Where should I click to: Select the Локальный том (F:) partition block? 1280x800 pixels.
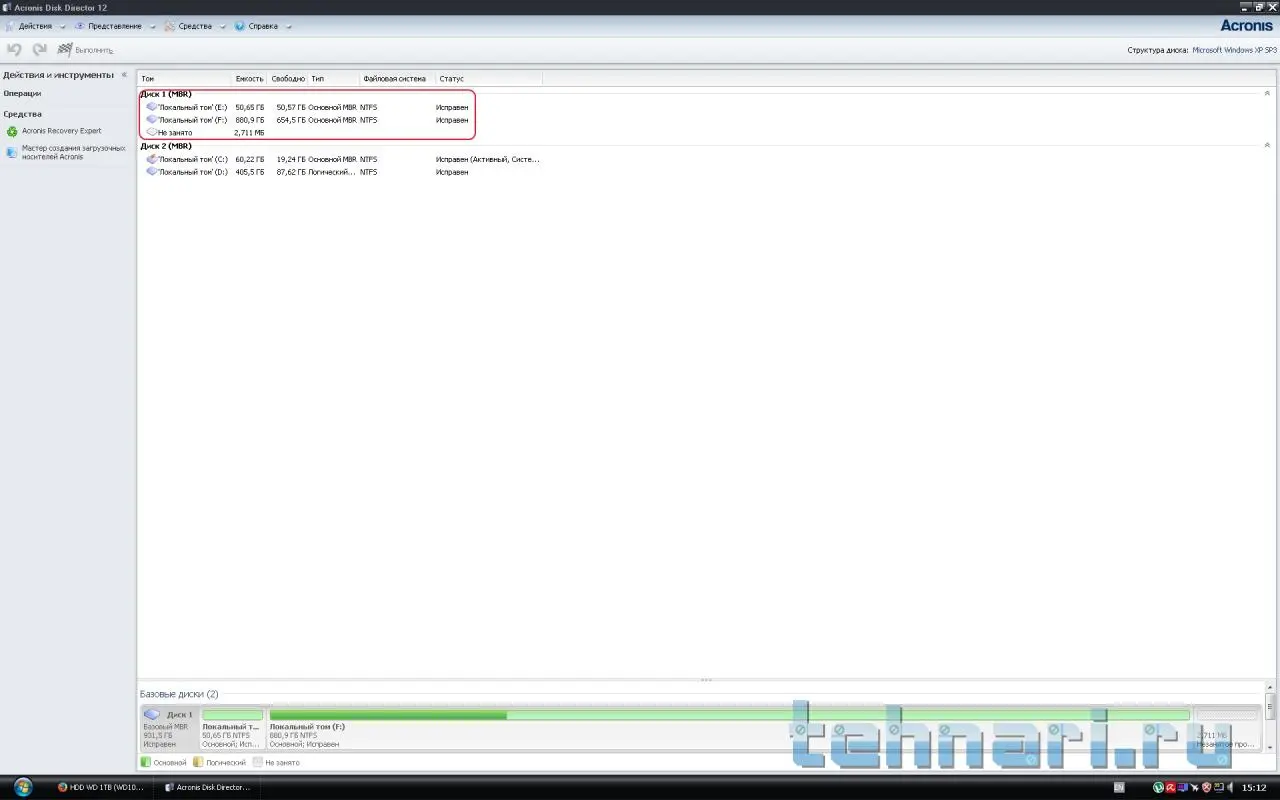(x=730, y=728)
